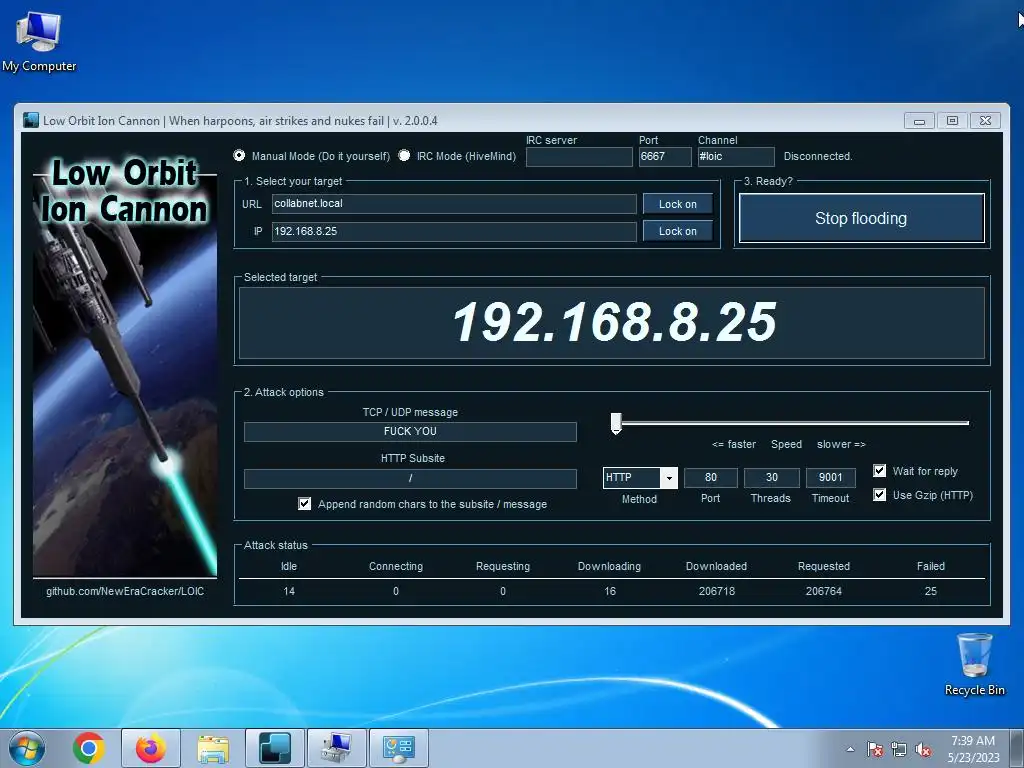1024x768 pixels.
Task: Click the github.com/NewEraCracker/LOIC link
Action: coord(125,591)
